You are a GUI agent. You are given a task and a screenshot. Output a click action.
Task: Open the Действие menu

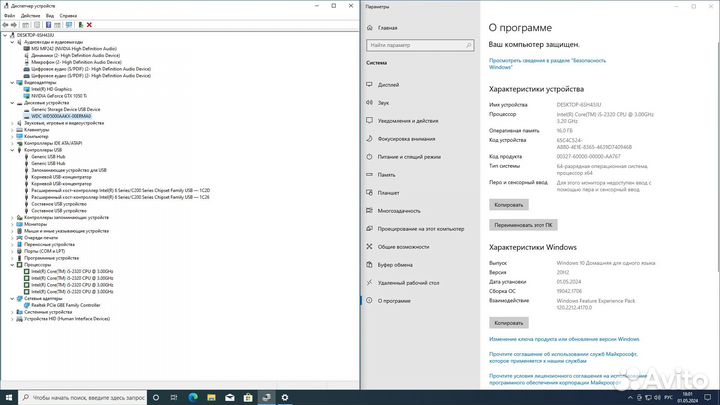[30, 16]
